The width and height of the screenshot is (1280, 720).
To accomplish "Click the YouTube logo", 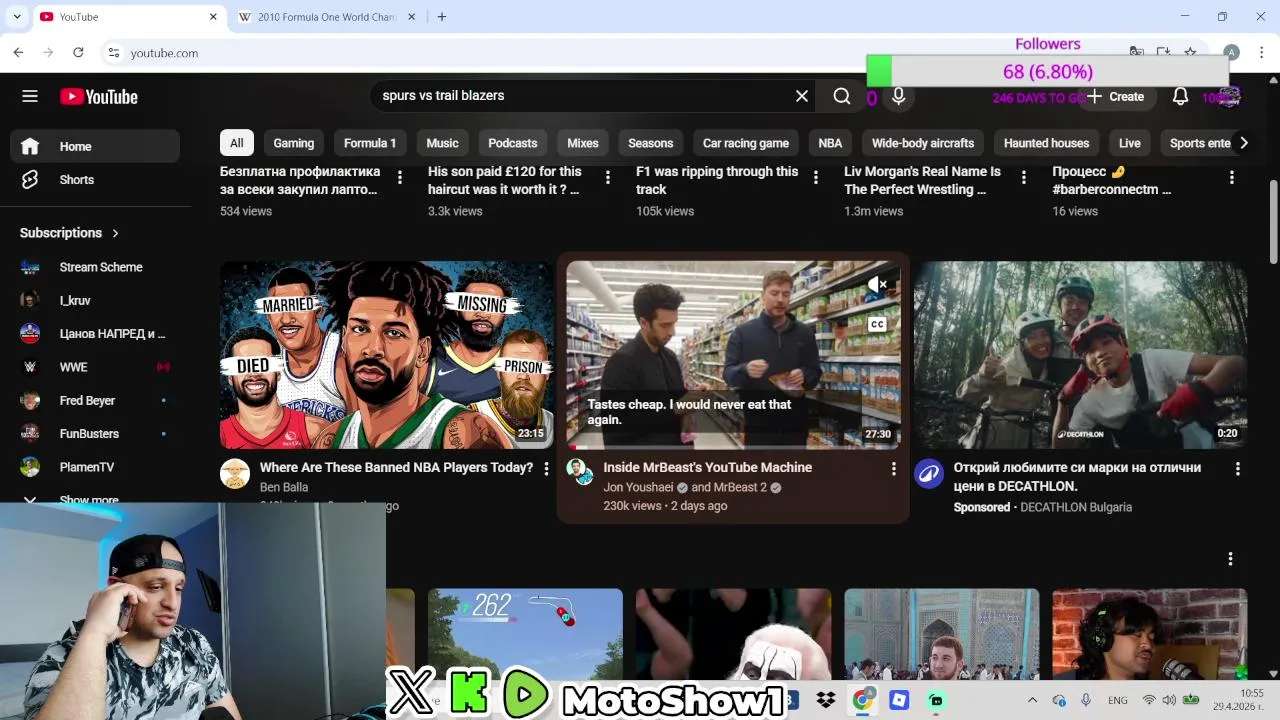I will click(99, 97).
